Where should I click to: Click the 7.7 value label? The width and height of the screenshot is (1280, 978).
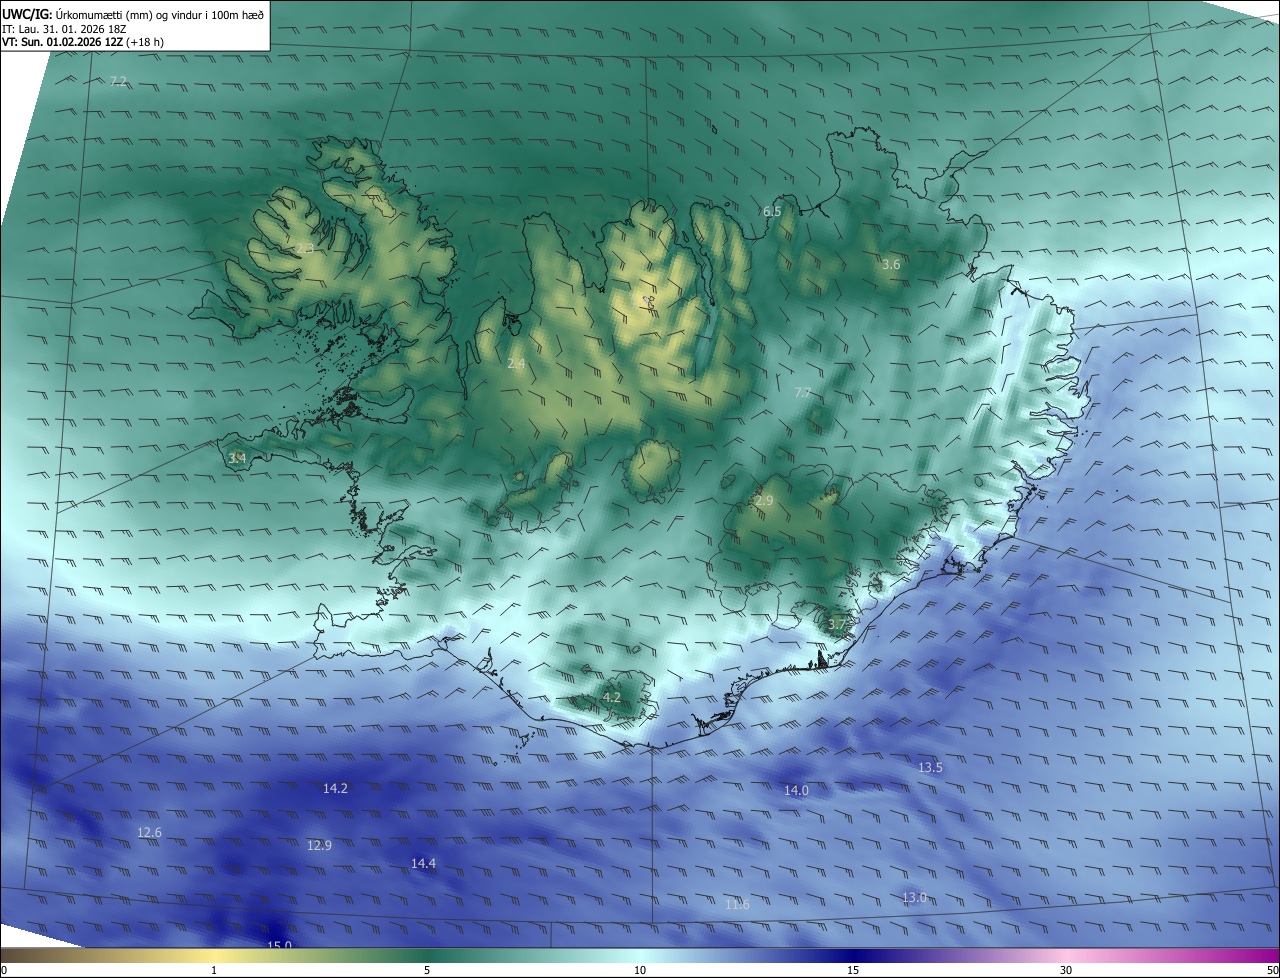(x=802, y=392)
